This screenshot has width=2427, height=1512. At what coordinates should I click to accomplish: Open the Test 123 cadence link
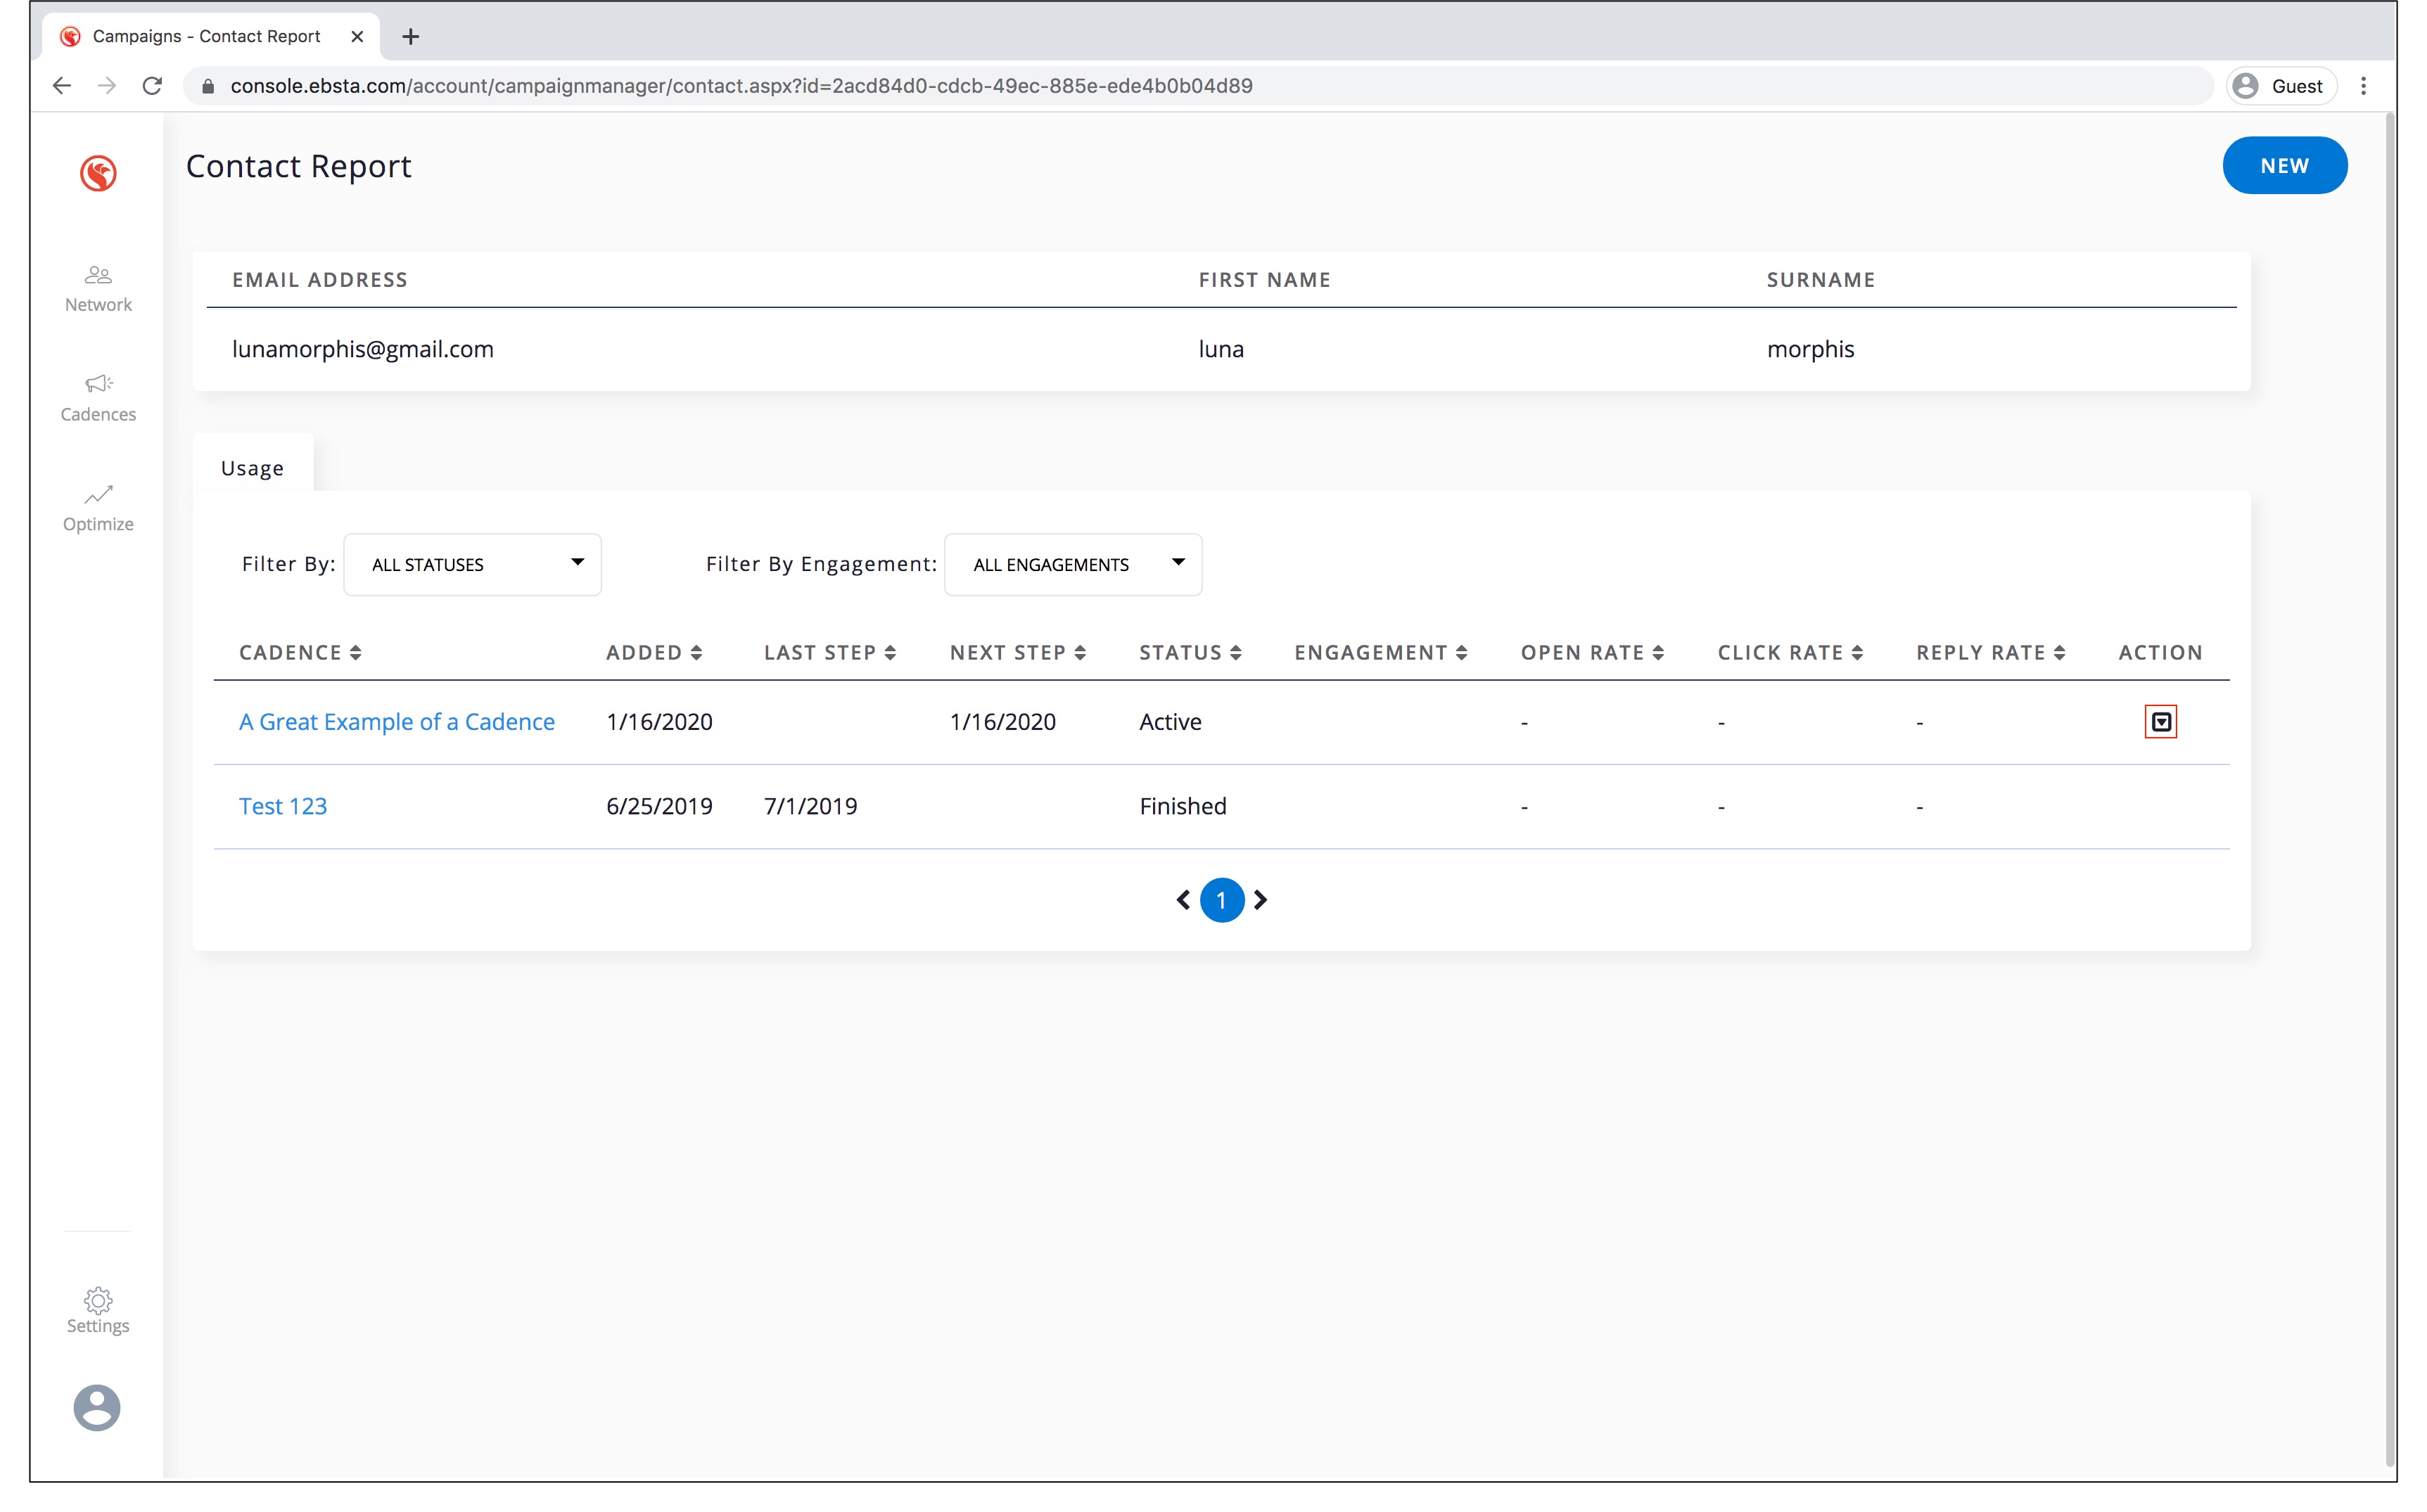click(x=283, y=806)
